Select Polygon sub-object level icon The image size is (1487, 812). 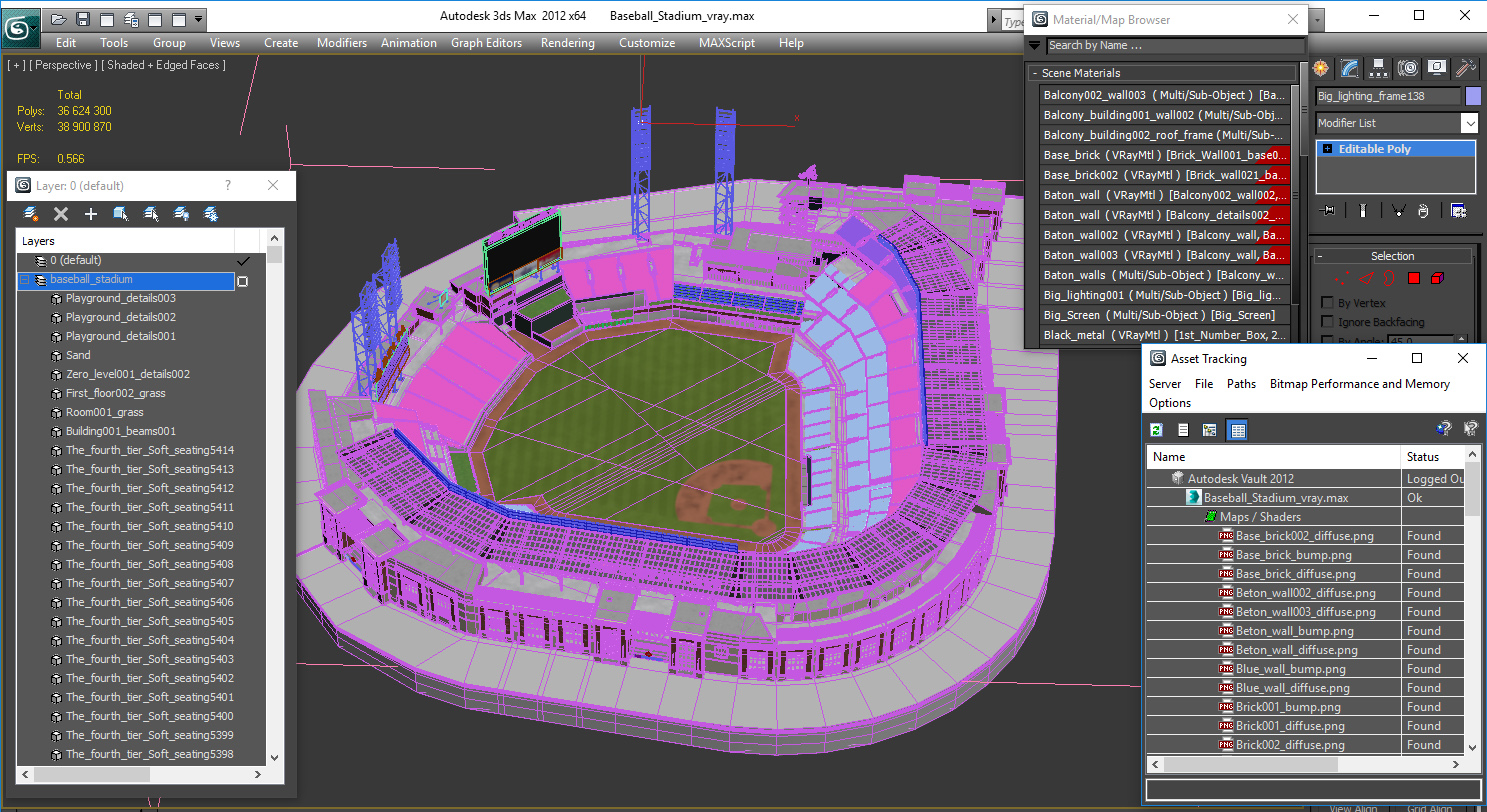pos(1414,278)
